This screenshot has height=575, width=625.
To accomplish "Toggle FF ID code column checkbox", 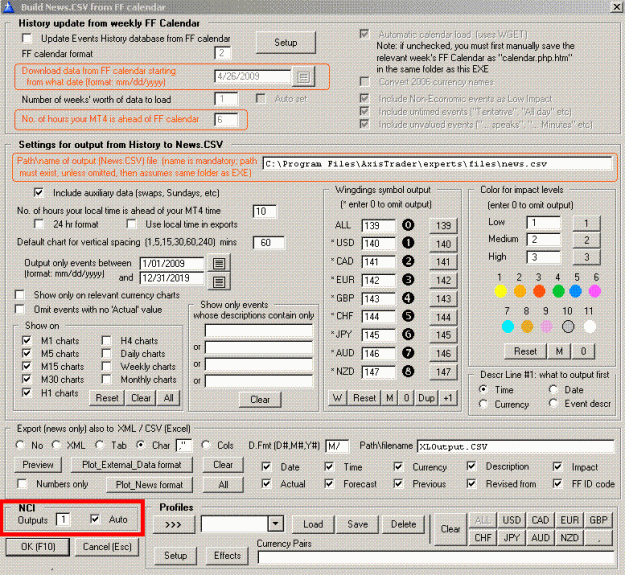I will (557, 484).
